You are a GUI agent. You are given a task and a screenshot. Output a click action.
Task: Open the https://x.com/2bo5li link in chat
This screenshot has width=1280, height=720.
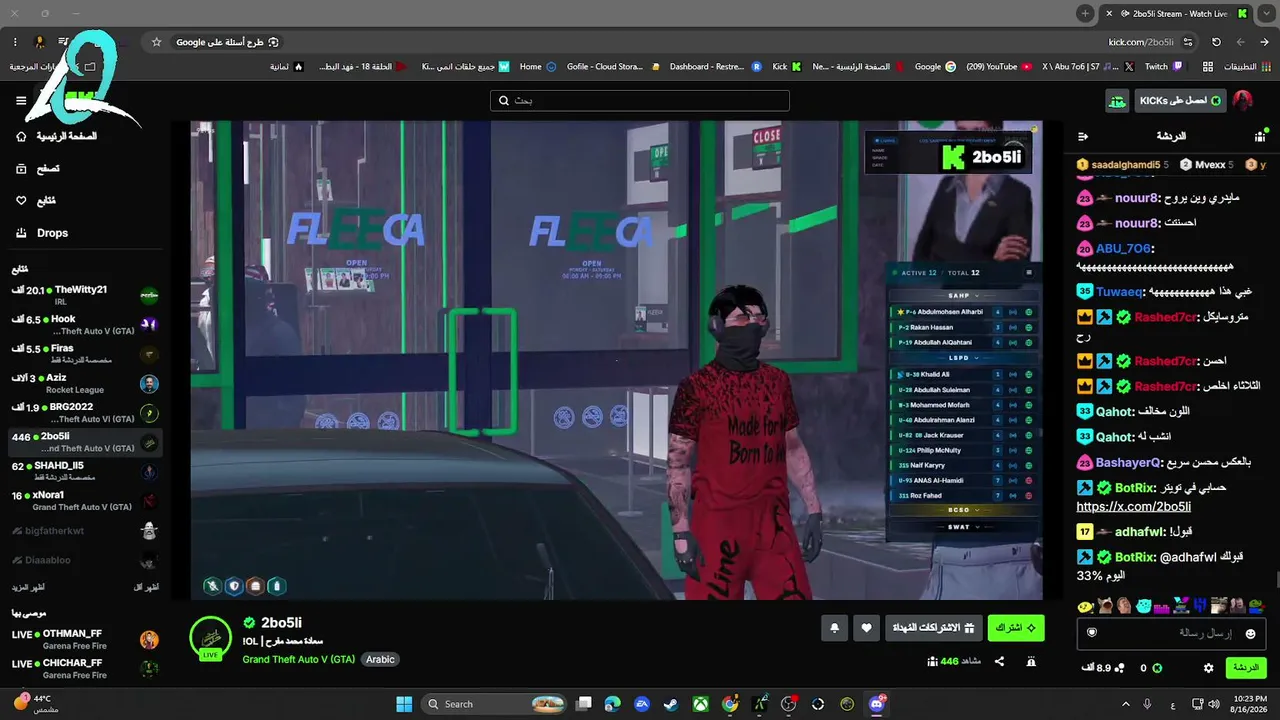pos(1134,507)
